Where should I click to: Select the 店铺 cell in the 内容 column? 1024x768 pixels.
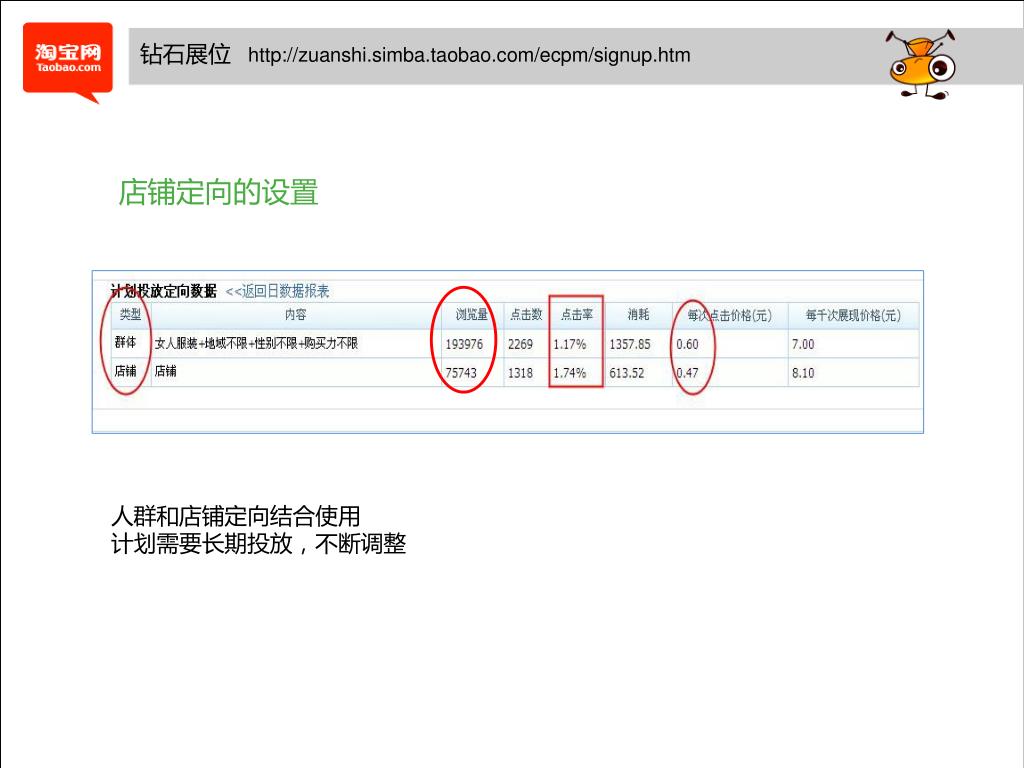[165, 372]
